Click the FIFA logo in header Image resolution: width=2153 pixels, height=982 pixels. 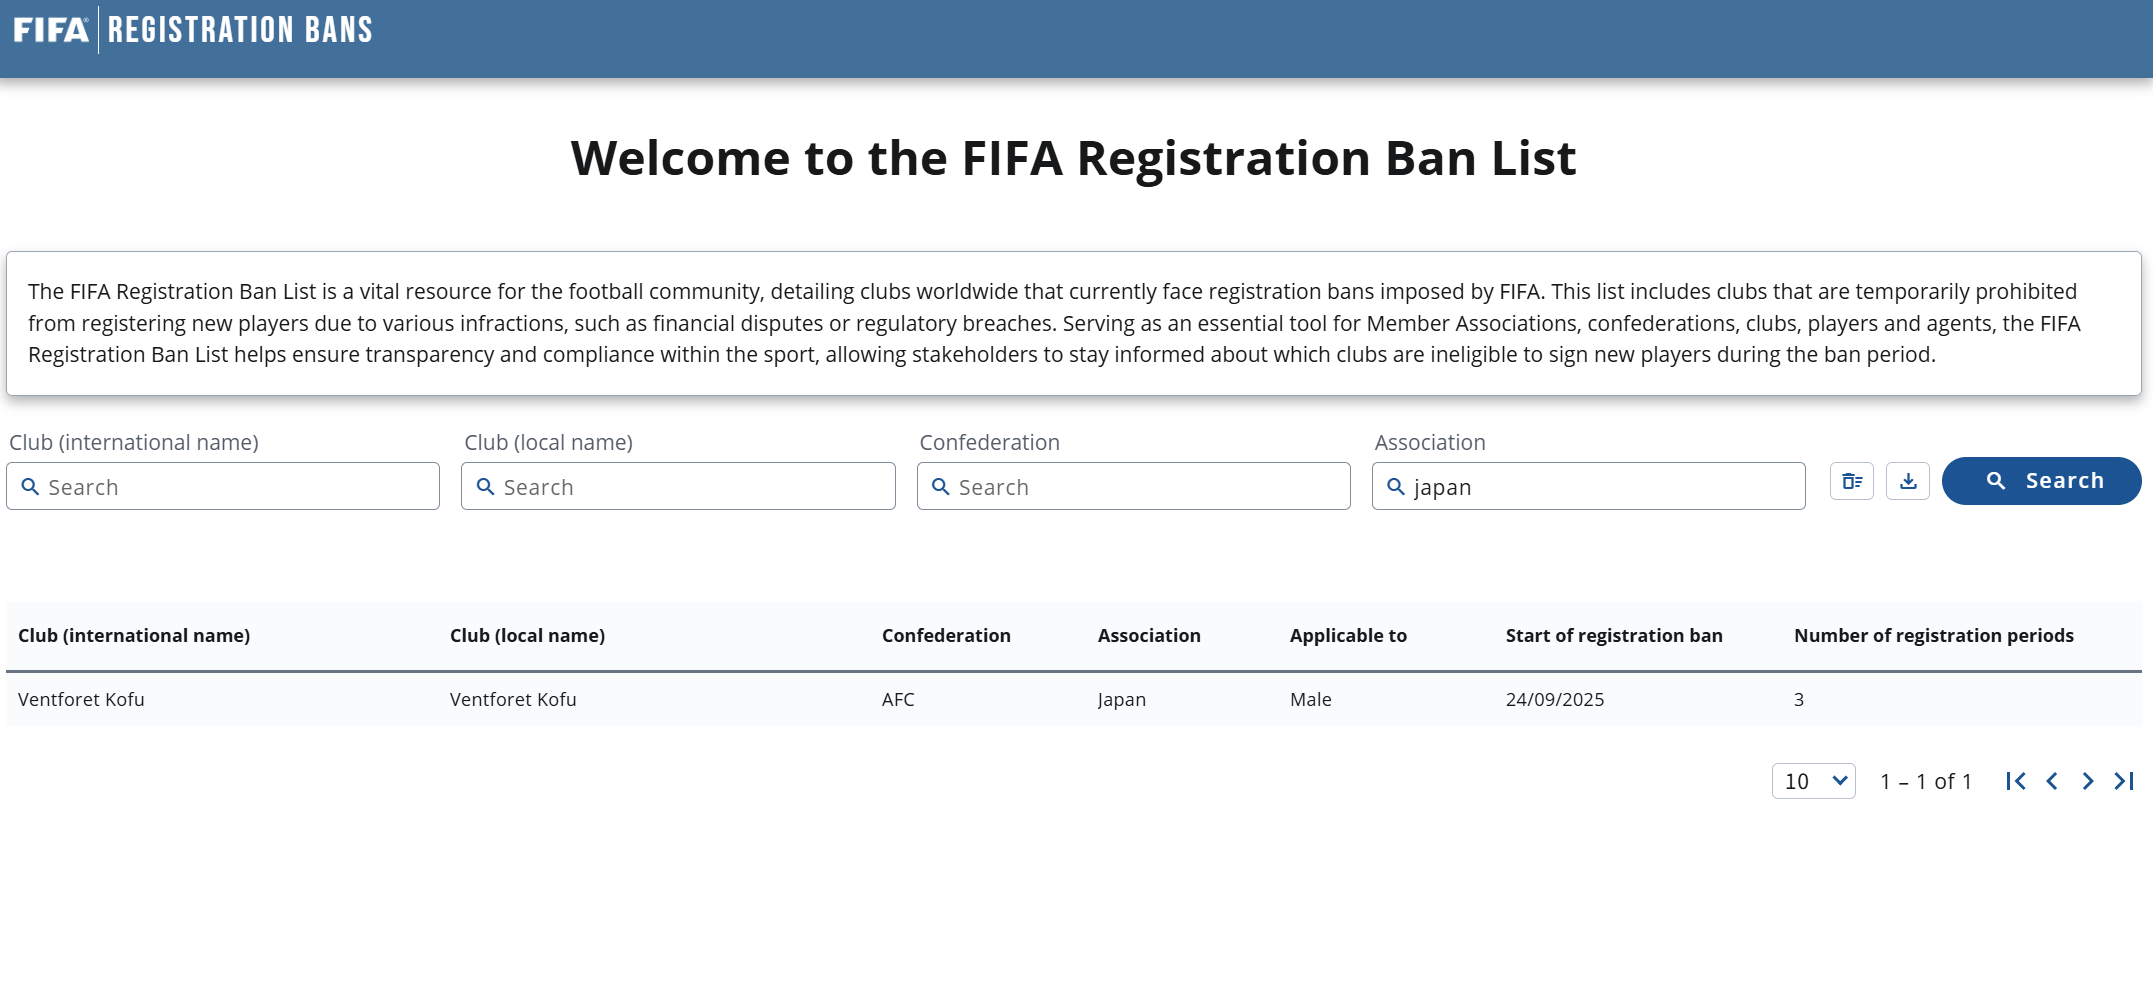point(51,30)
